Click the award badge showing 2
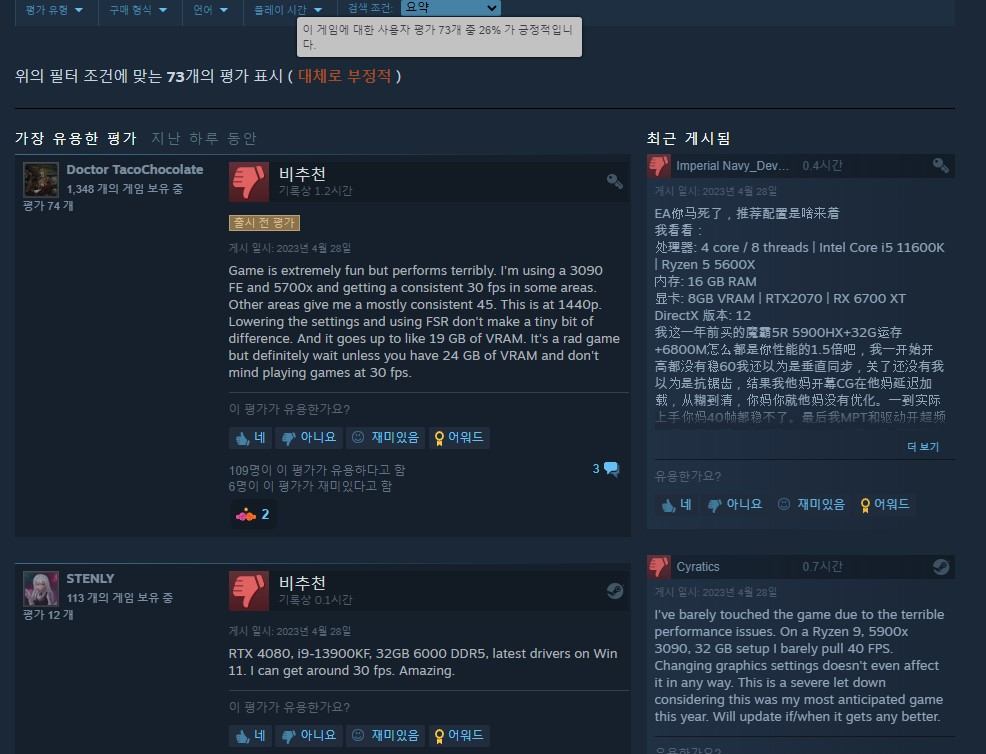Image resolution: width=986 pixels, height=754 pixels. click(x=253, y=514)
